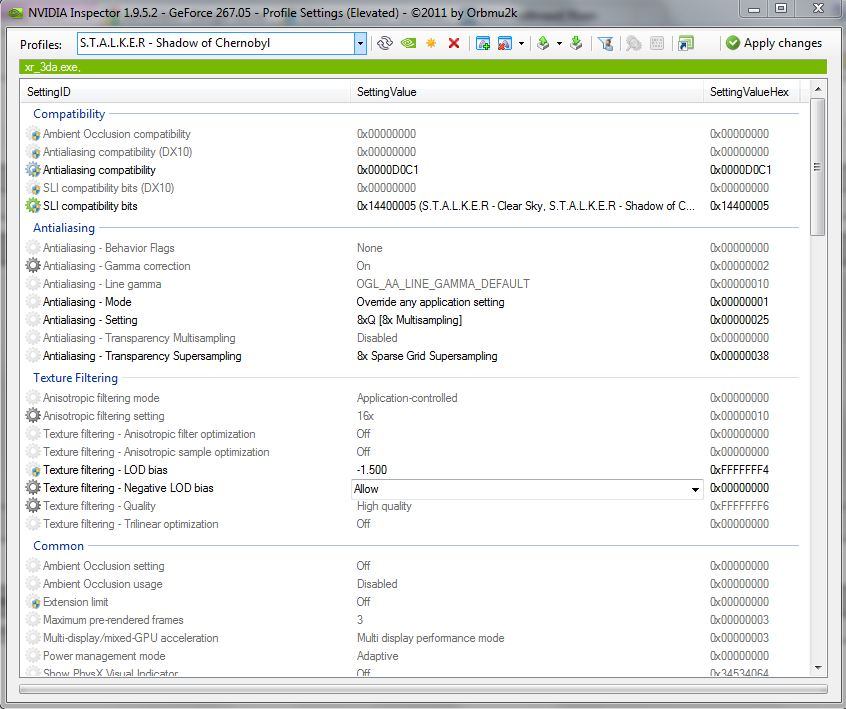Screen dimensions: 846x709
Task: Click the magnifier scan profiles icon
Action: (x=633, y=43)
